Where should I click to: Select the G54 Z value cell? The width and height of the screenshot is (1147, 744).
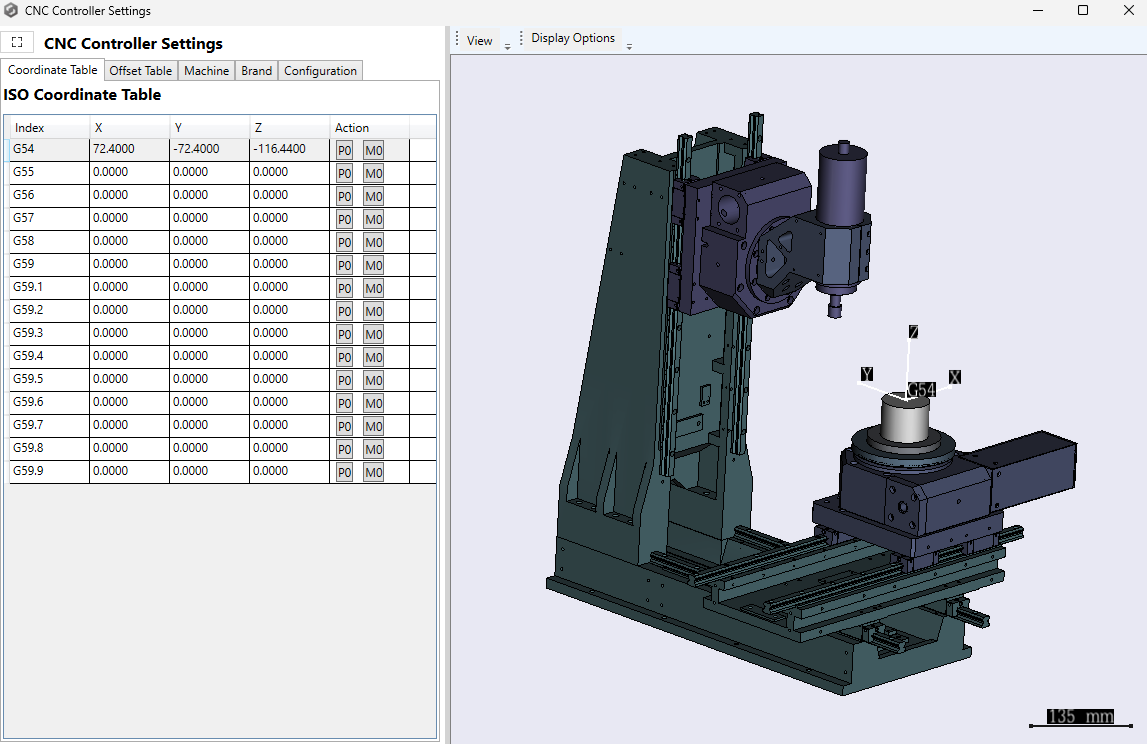[289, 149]
